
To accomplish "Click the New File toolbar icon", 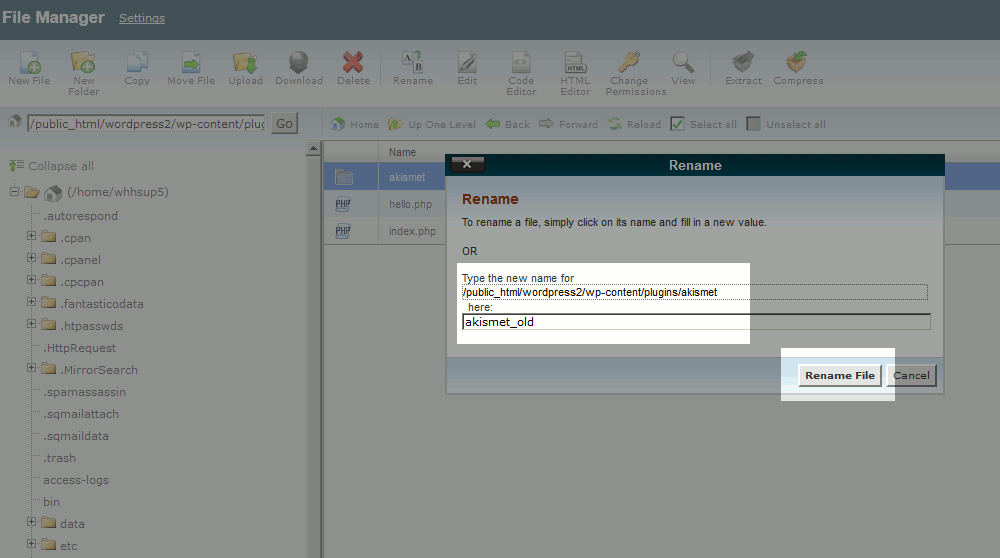I will (x=28, y=65).
